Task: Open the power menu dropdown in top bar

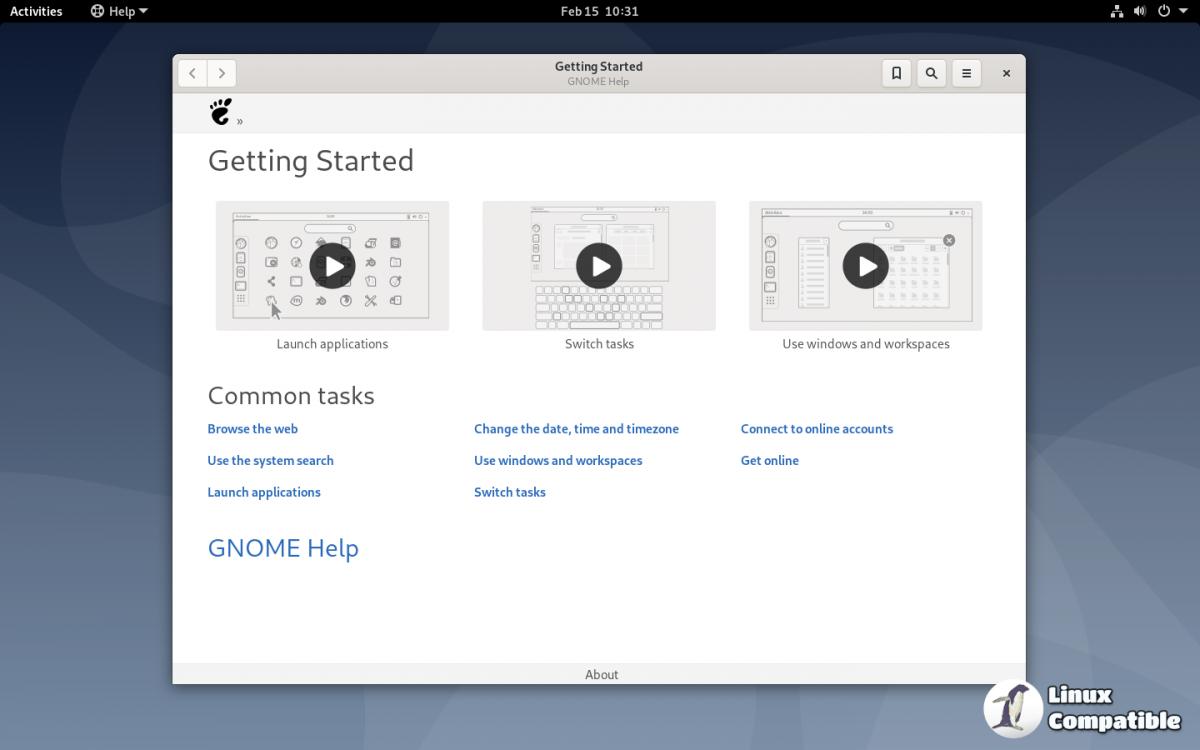Action: [1171, 11]
